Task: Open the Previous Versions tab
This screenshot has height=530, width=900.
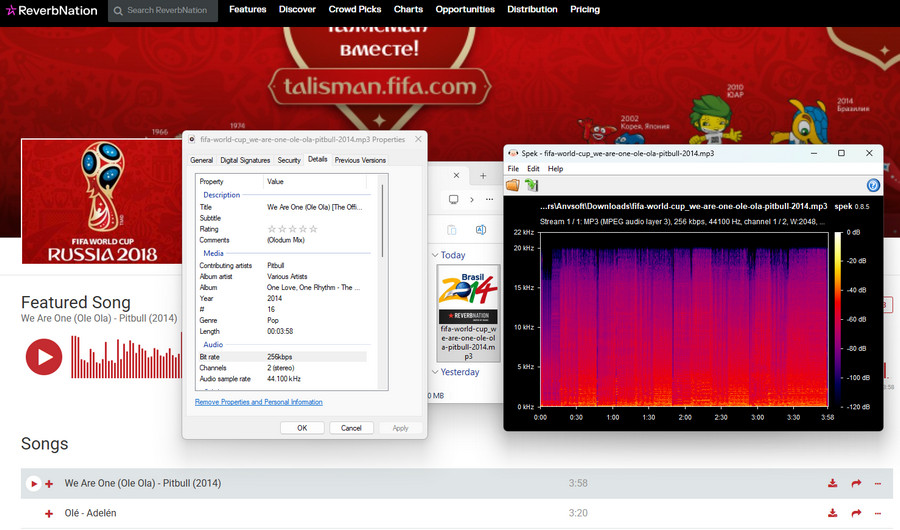Action: tap(360, 160)
